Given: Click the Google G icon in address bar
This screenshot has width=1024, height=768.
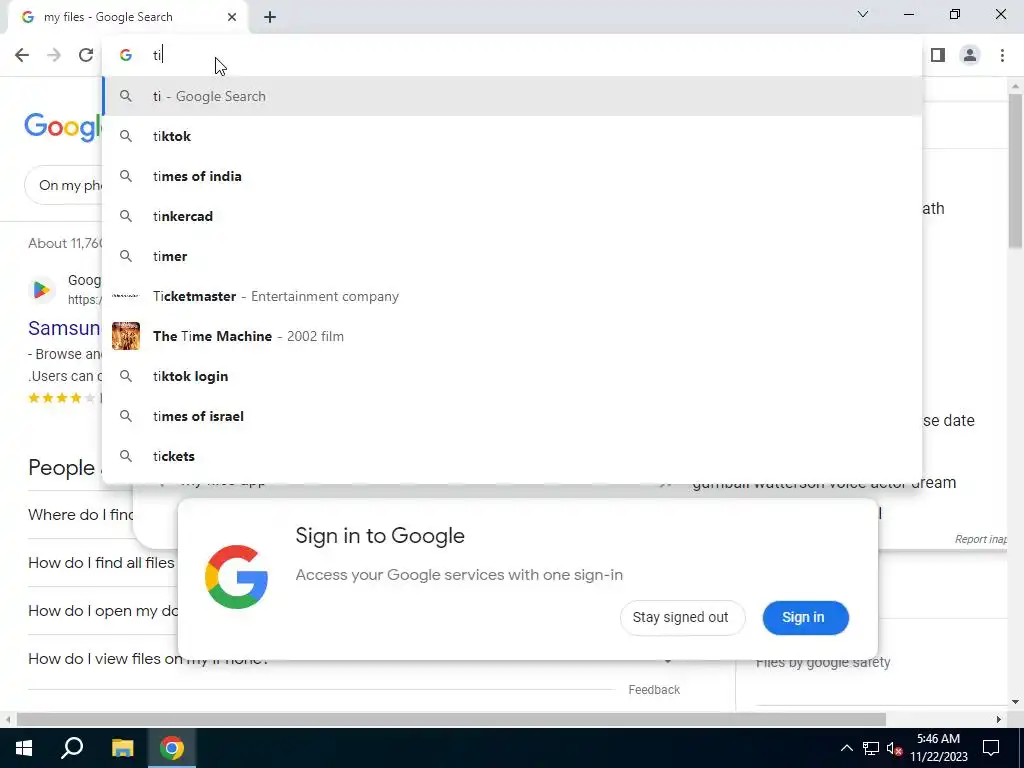Looking at the screenshot, I should [126, 55].
